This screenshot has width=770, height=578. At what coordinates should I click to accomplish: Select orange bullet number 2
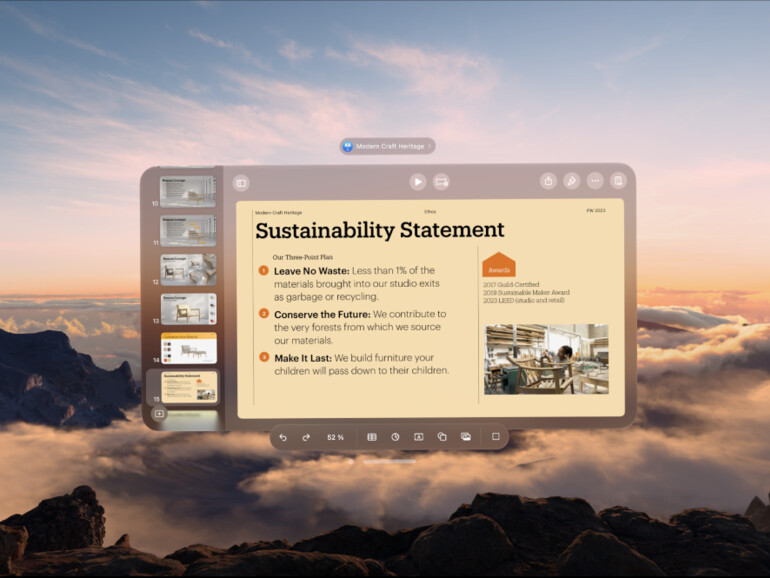[x=264, y=313]
